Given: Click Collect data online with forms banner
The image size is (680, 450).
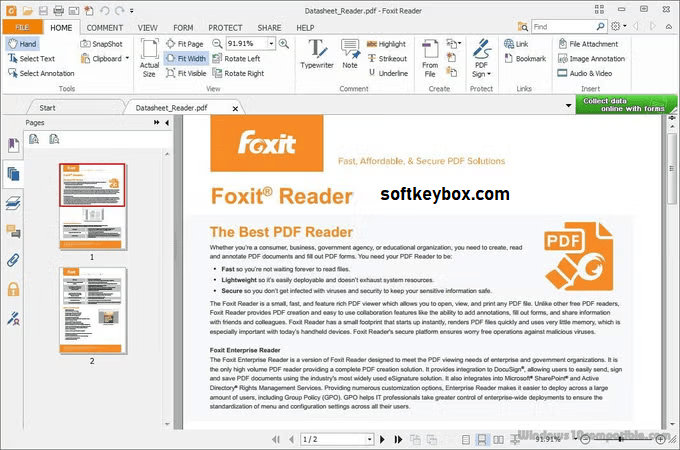Looking at the screenshot, I should pyautogui.click(x=626, y=104).
